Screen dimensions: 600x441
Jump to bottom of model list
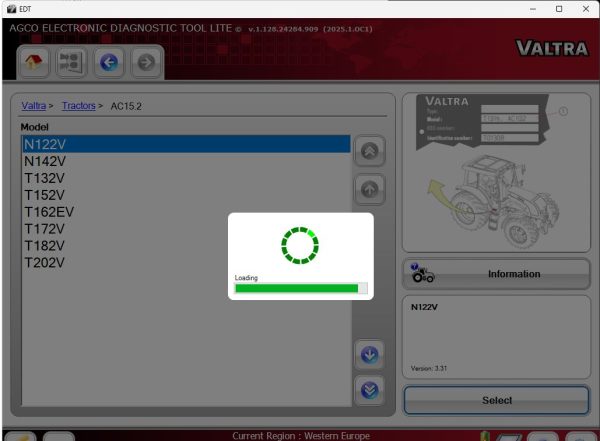click(369, 390)
